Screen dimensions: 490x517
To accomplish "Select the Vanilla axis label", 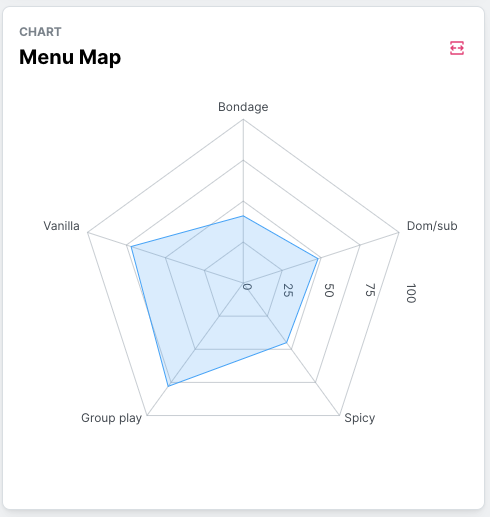I will point(62,226).
